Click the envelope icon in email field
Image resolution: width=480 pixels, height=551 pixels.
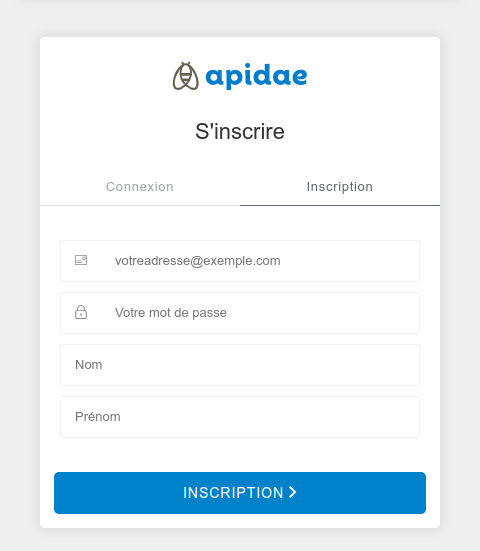click(x=81, y=260)
